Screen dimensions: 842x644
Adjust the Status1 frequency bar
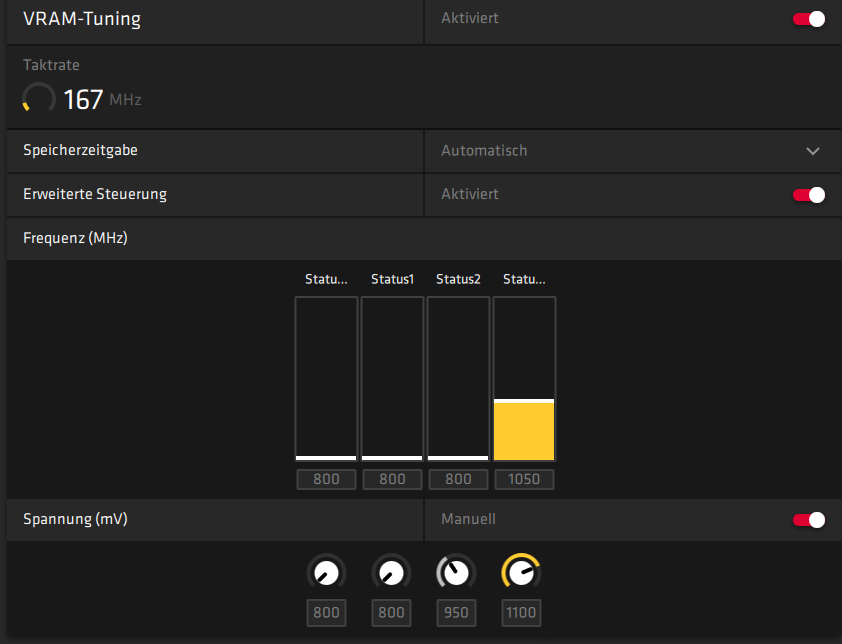[392, 379]
